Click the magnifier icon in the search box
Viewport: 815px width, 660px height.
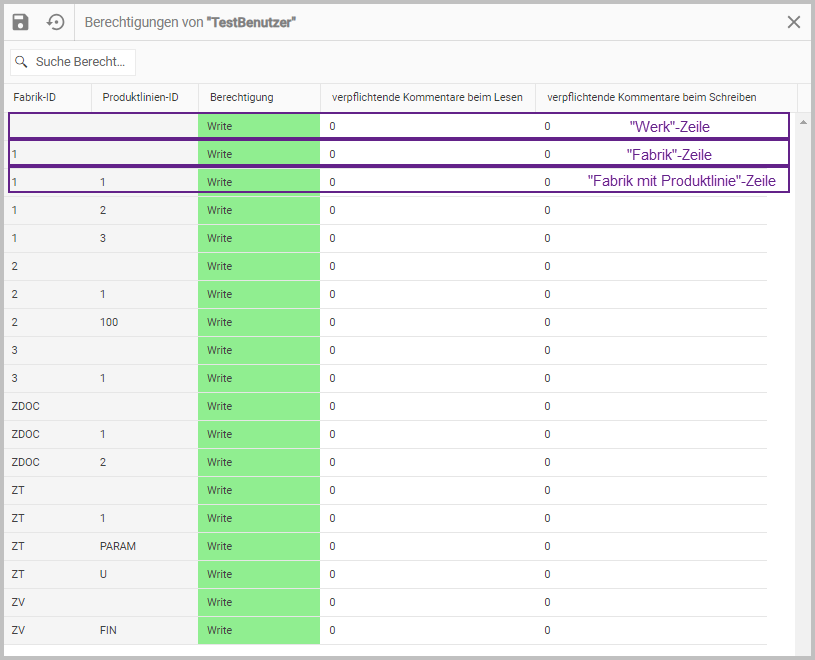[21, 62]
